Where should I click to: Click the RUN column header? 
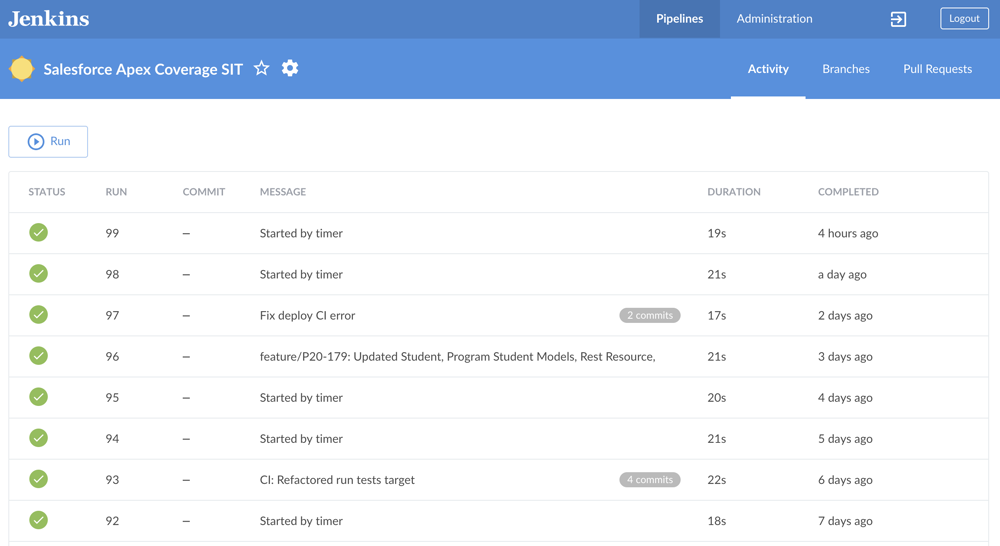tap(116, 192)
